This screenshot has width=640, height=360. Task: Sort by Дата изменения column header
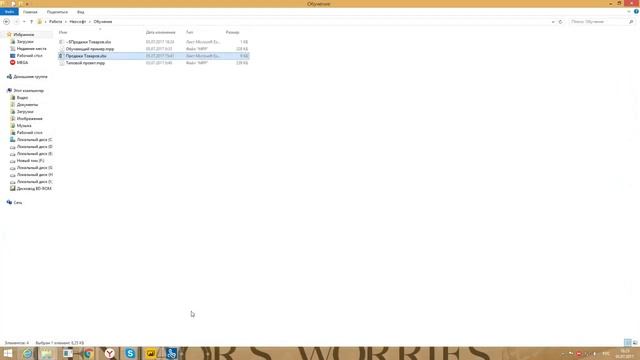point(160,32)
